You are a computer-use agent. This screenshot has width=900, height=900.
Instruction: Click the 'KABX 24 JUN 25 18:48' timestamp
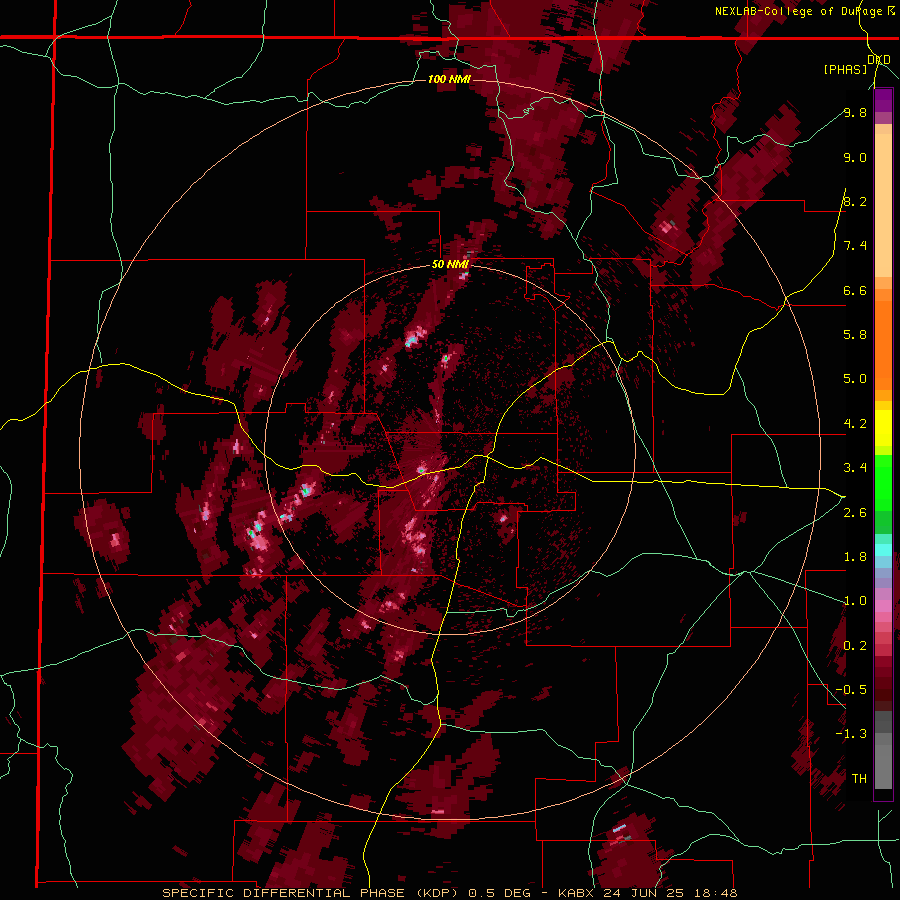[647, 893]
